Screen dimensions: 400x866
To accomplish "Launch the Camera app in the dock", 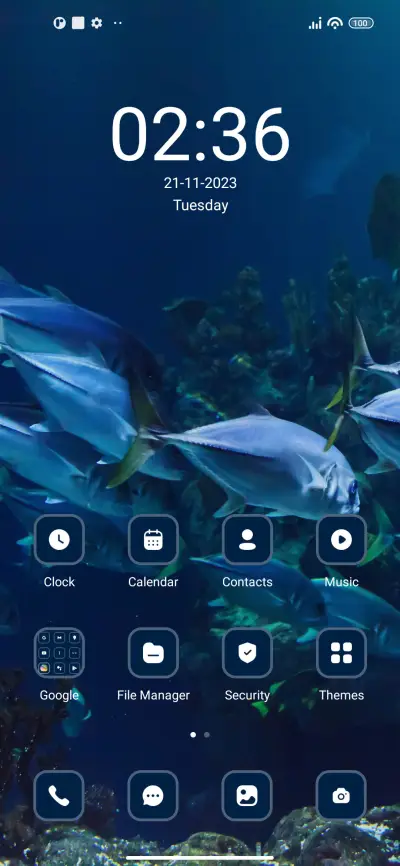I will point(341,795).
